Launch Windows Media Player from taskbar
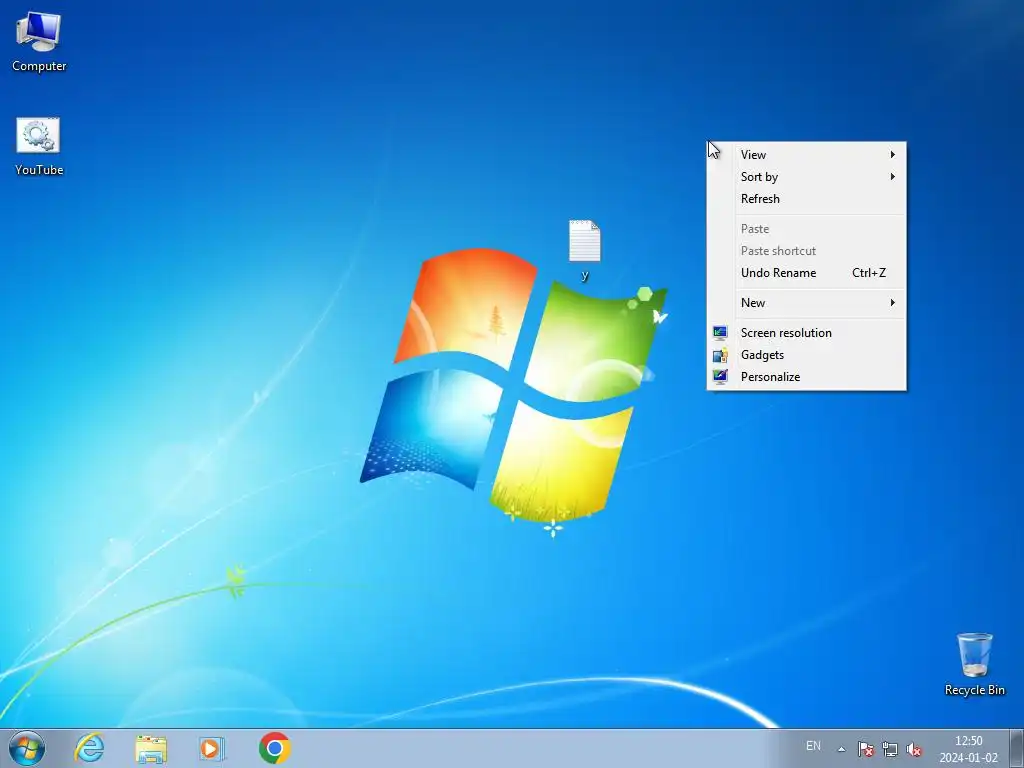Screen dimensions: 1024x768 click(x=212, y=748)
